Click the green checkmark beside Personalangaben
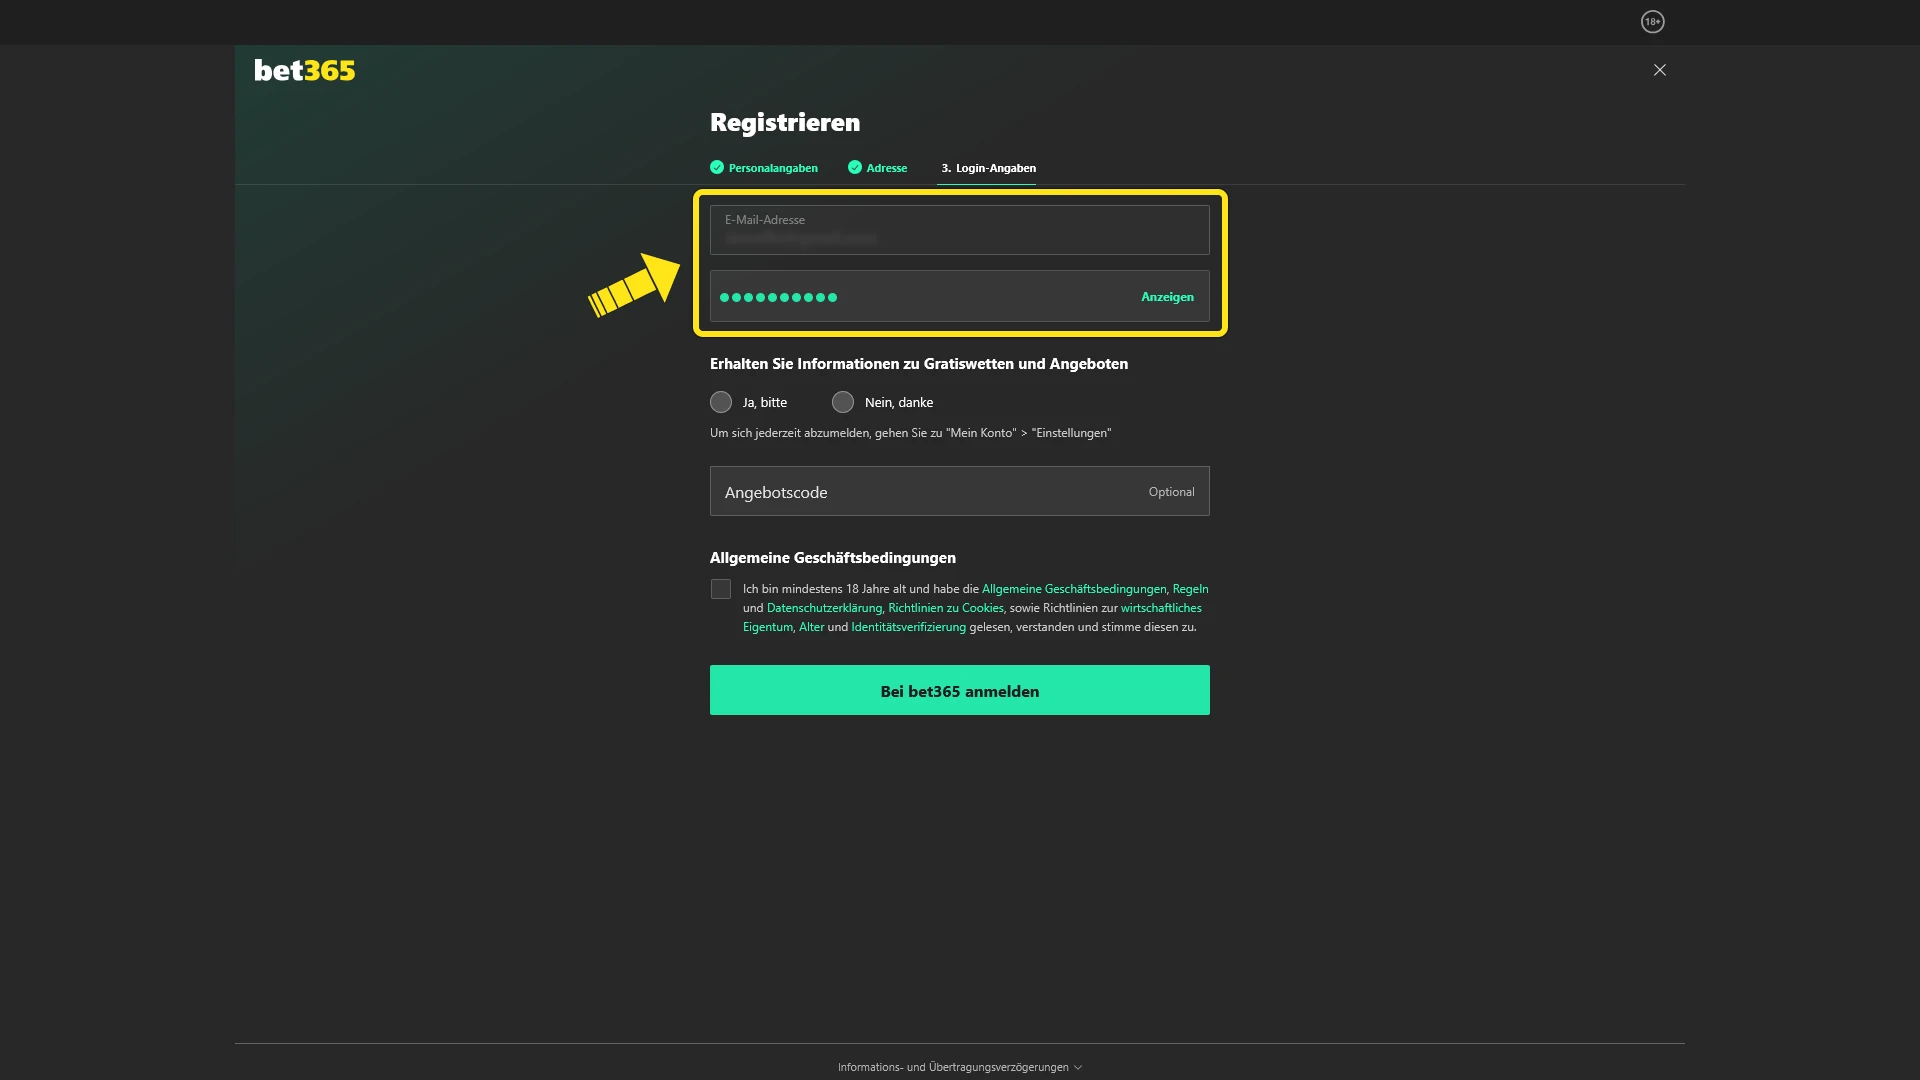This screenshot has height=1080, width=1920. click(x=716, y=168)
